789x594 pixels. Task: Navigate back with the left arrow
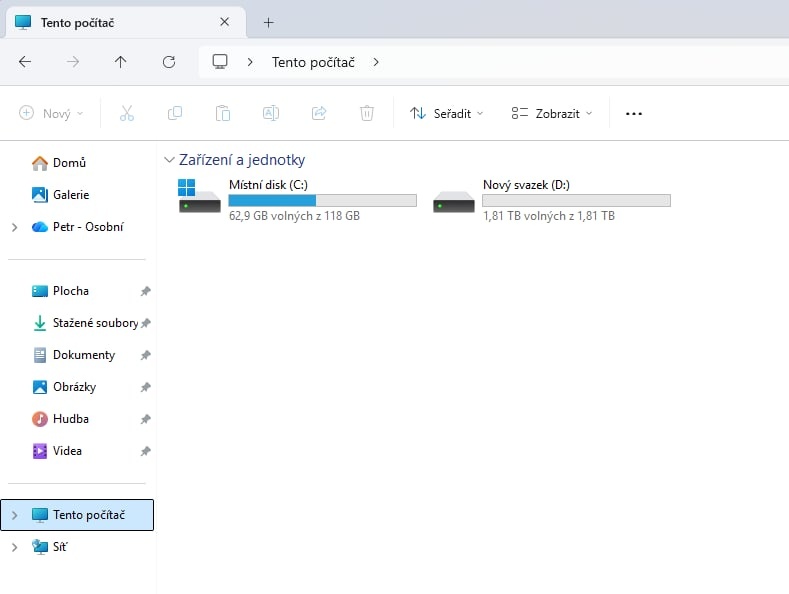[x=25, y=62]
